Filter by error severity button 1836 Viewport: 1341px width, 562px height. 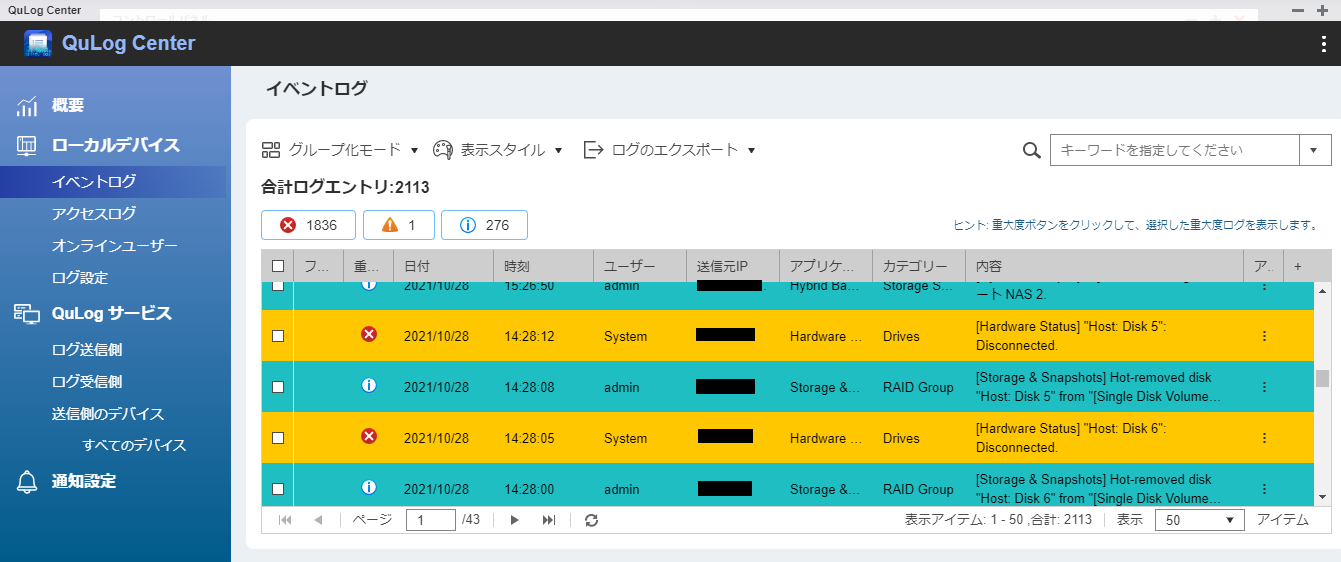pos(308,225)
